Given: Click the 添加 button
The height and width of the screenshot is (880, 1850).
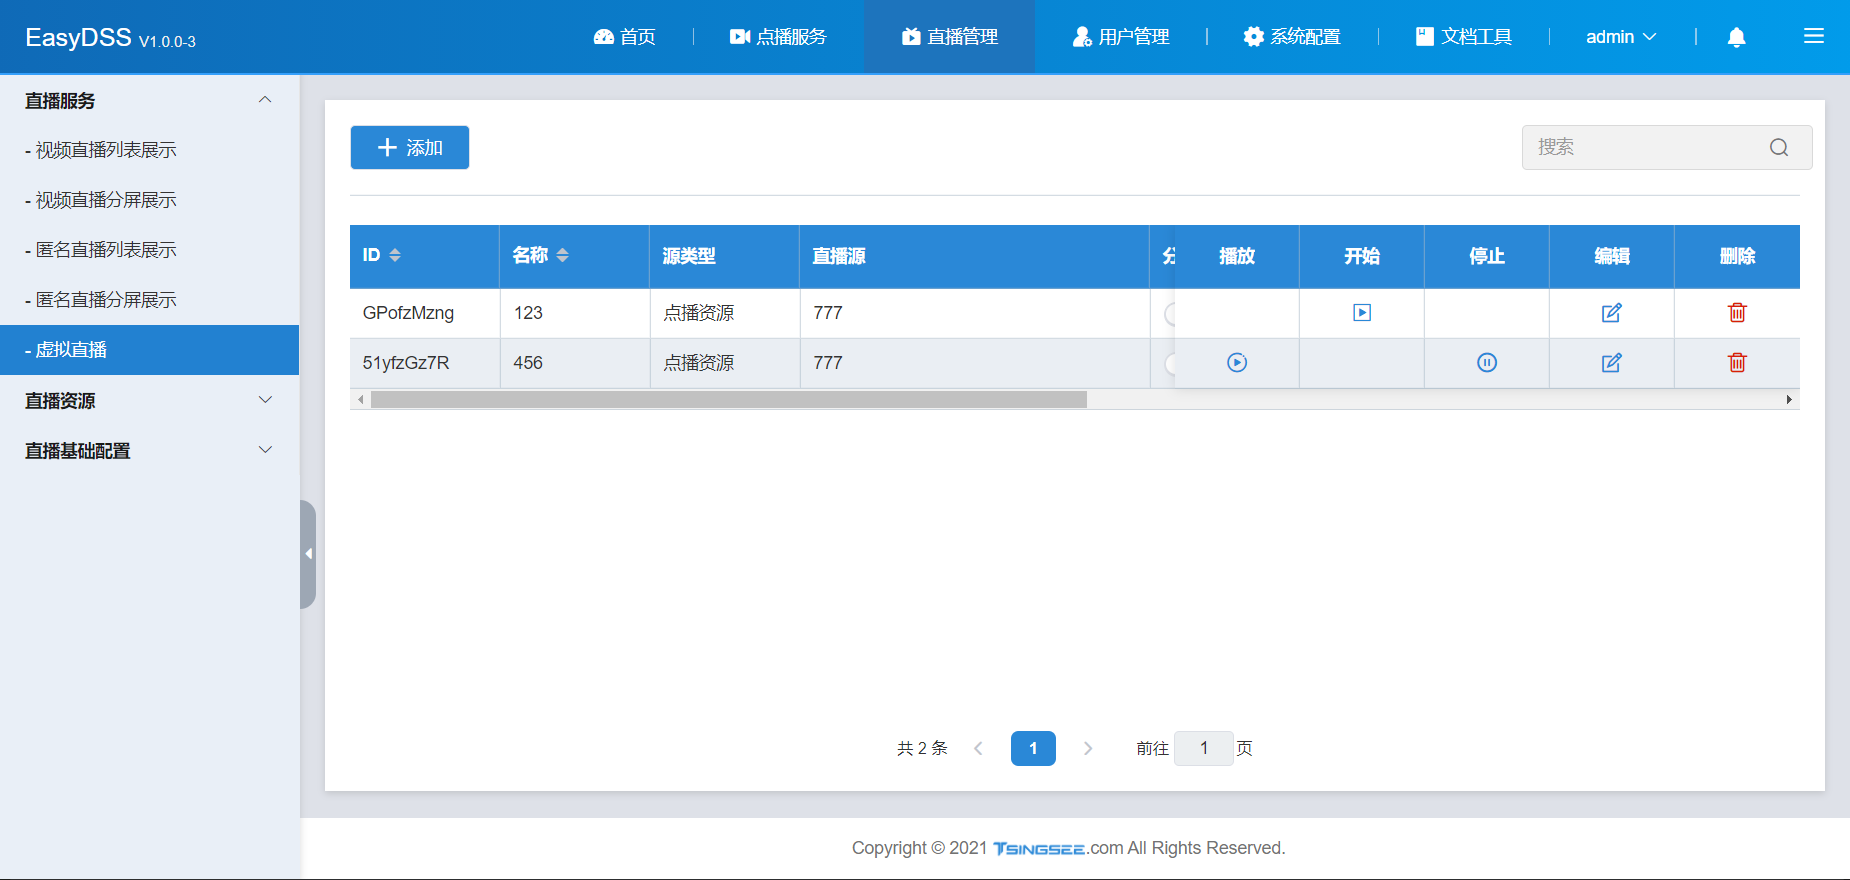Looking at the screenshot, I should (409, 147).
